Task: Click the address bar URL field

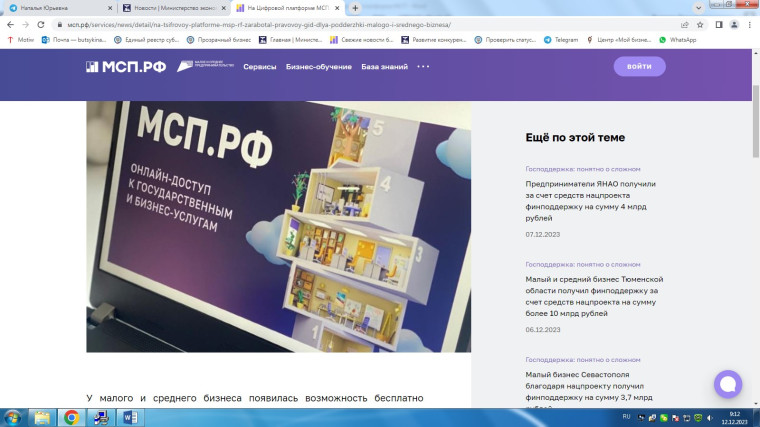Action: pos(368,25)
